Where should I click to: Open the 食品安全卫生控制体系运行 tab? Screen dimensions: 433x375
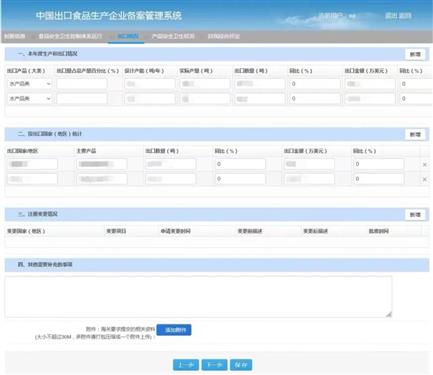(70, 36)
